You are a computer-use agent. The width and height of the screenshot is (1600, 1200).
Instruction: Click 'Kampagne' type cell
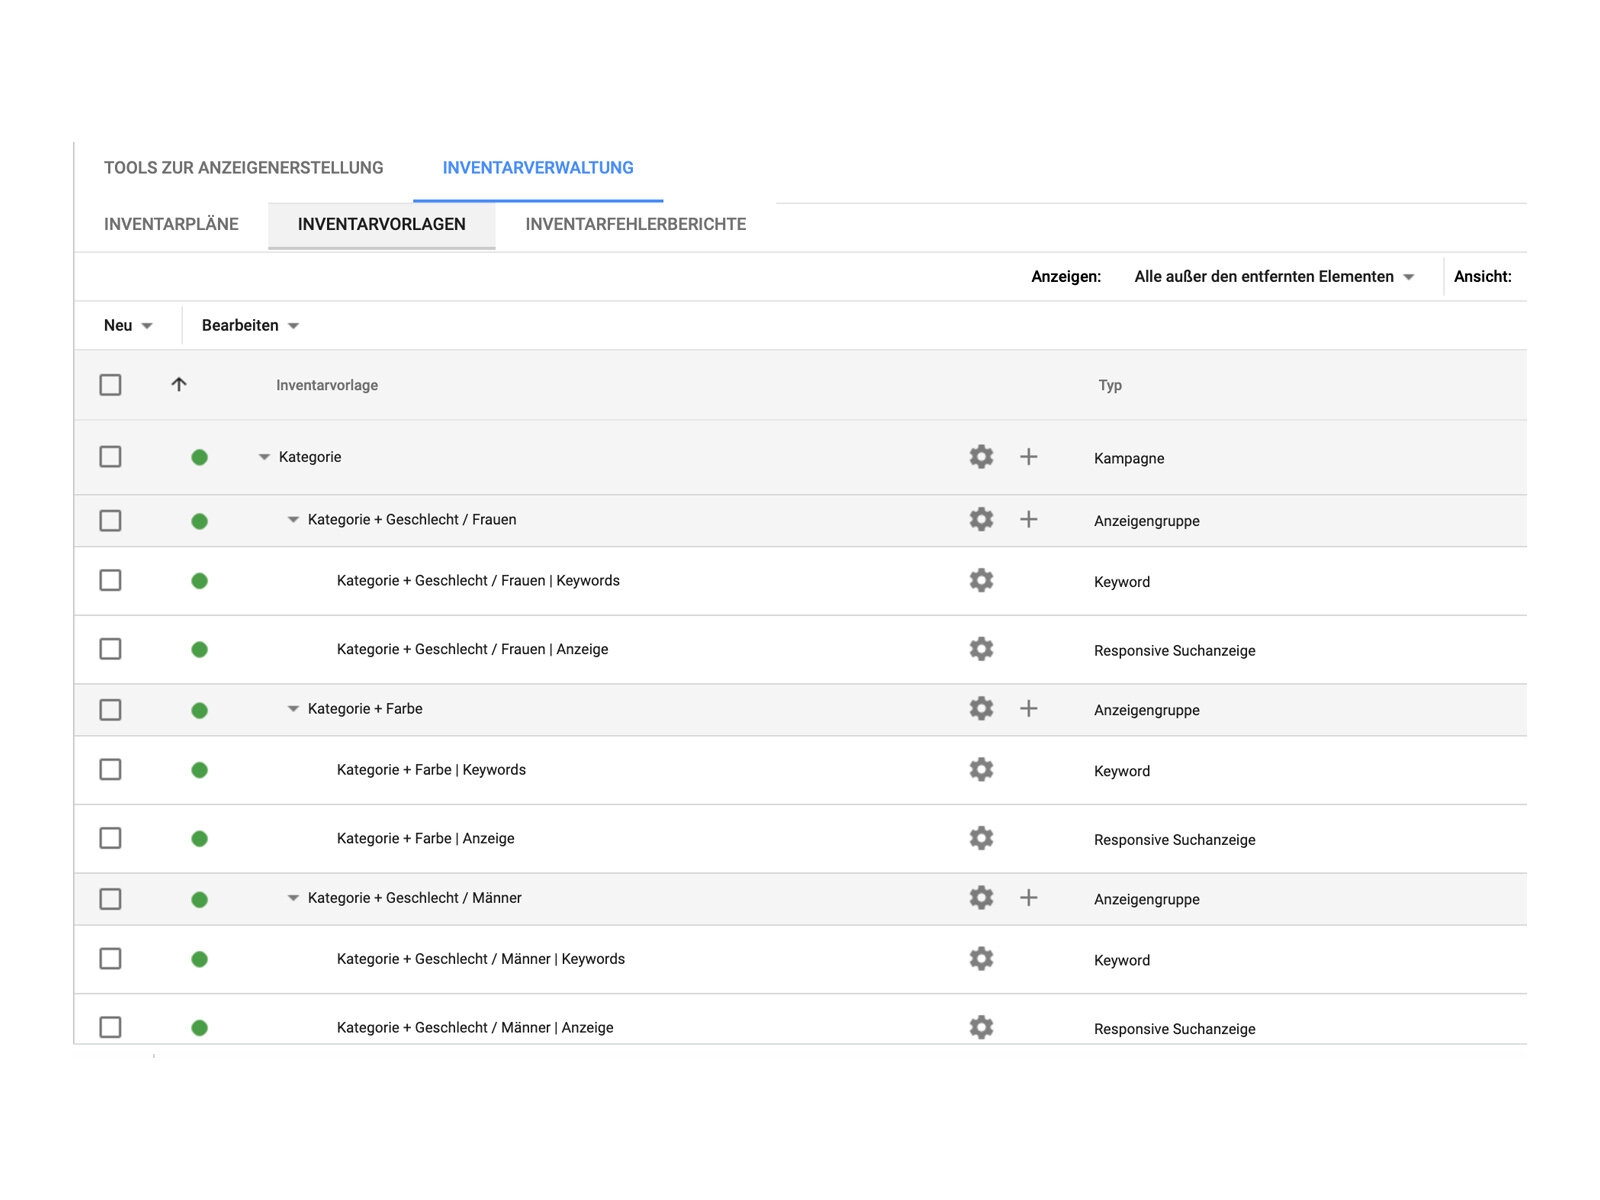[1129, 458]
